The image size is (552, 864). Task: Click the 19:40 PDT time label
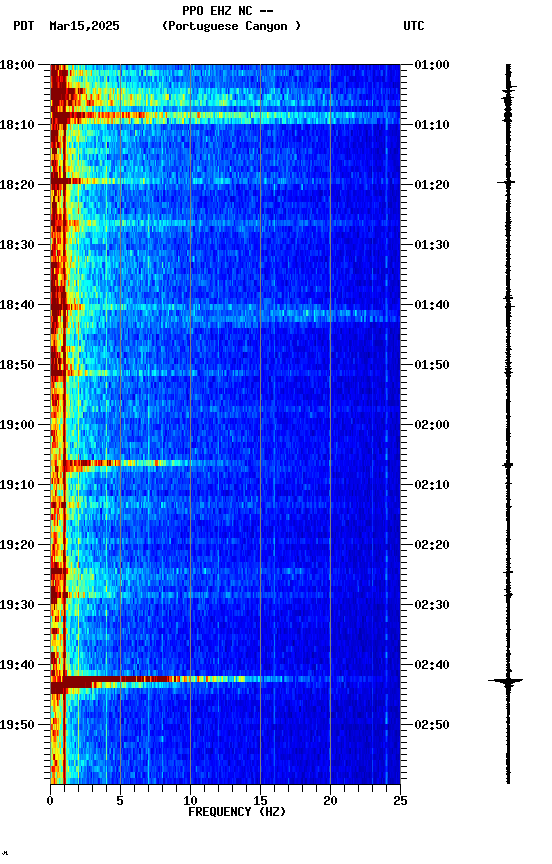tap(17, 665)
